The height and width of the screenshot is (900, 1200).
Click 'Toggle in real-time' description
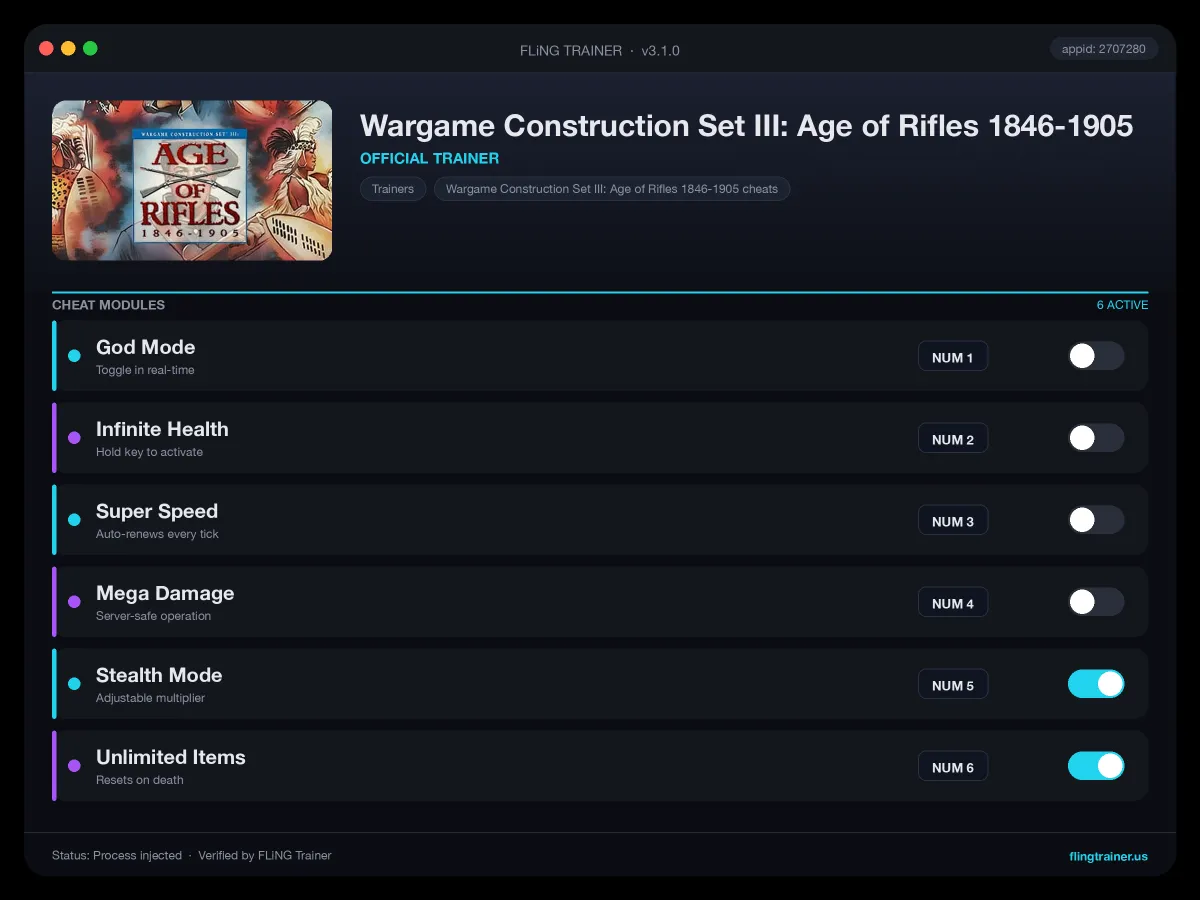click(x=145, y=370)
